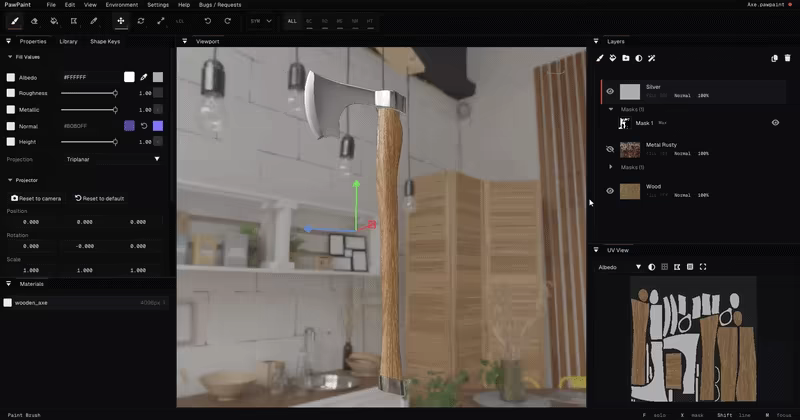This screenshot has height=420, width=800.
Task: Select the eyedropper picker tool in toolbar
Action: click(94, 21)
